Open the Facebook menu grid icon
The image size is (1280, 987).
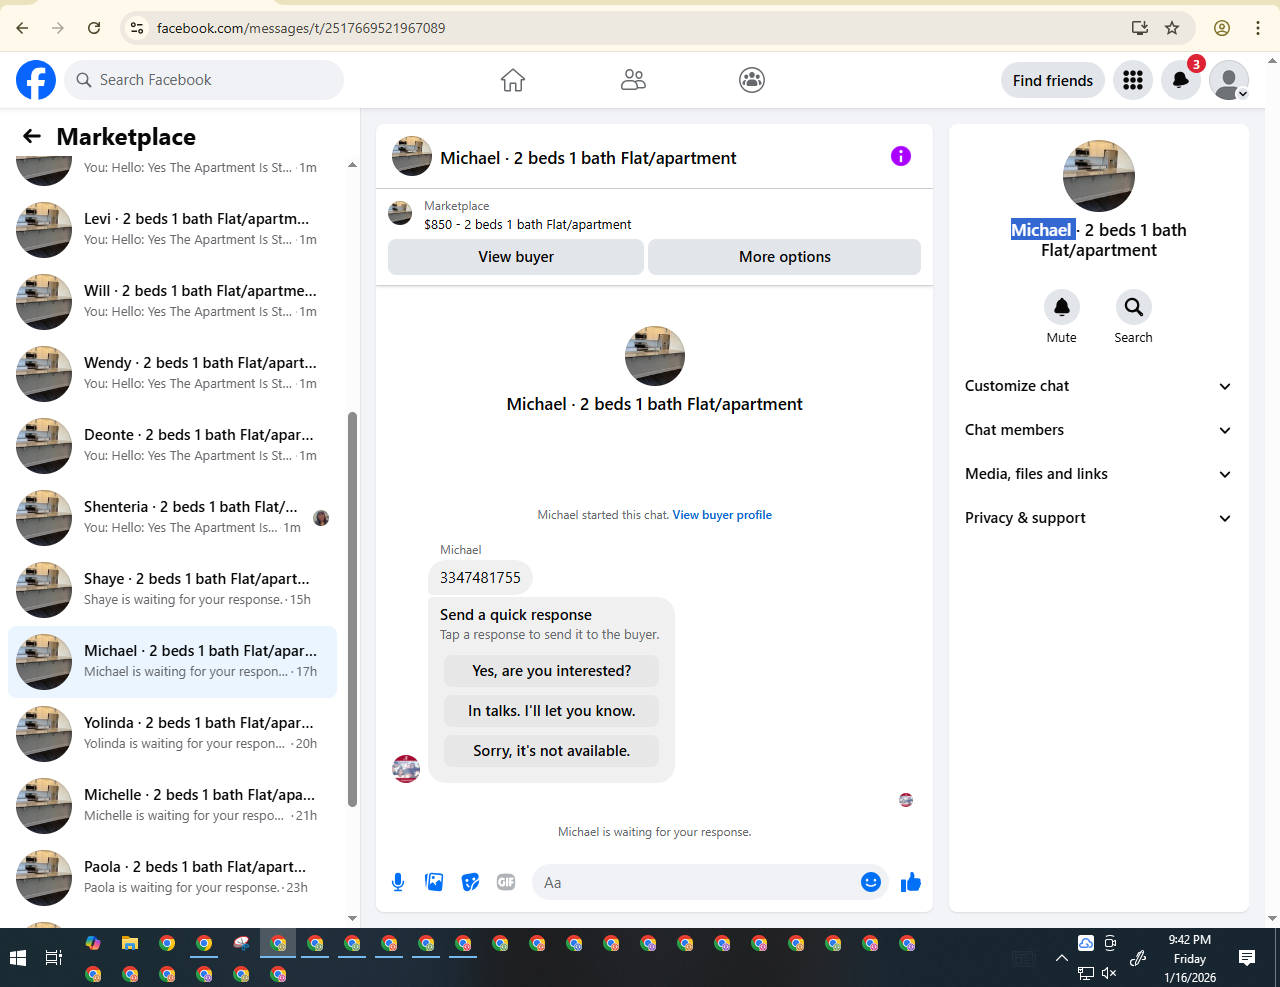click(x=1133, y=80)
